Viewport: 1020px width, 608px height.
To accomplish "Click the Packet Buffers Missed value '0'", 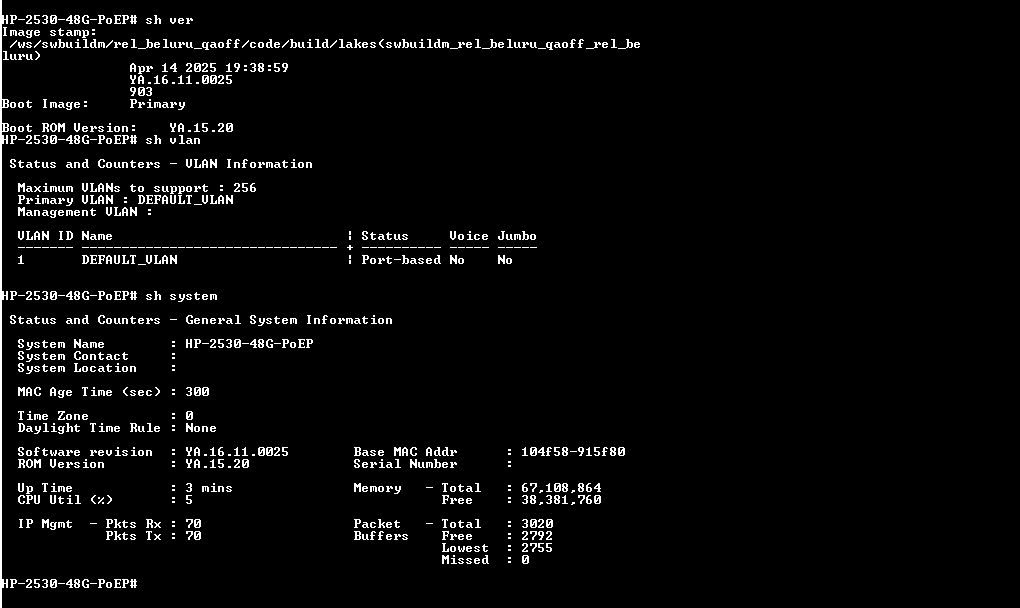I will tap(525, 560).
